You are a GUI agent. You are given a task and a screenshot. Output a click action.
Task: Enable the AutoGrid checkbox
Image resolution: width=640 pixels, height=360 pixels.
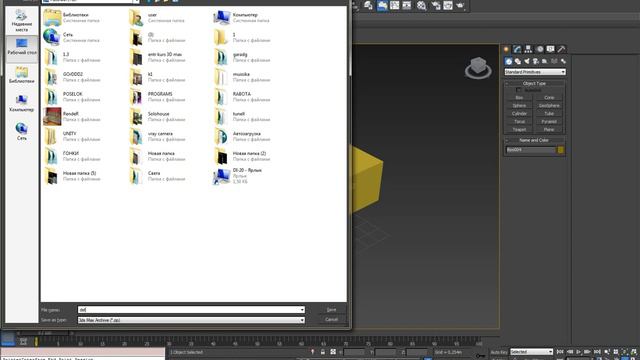point(518,90)
